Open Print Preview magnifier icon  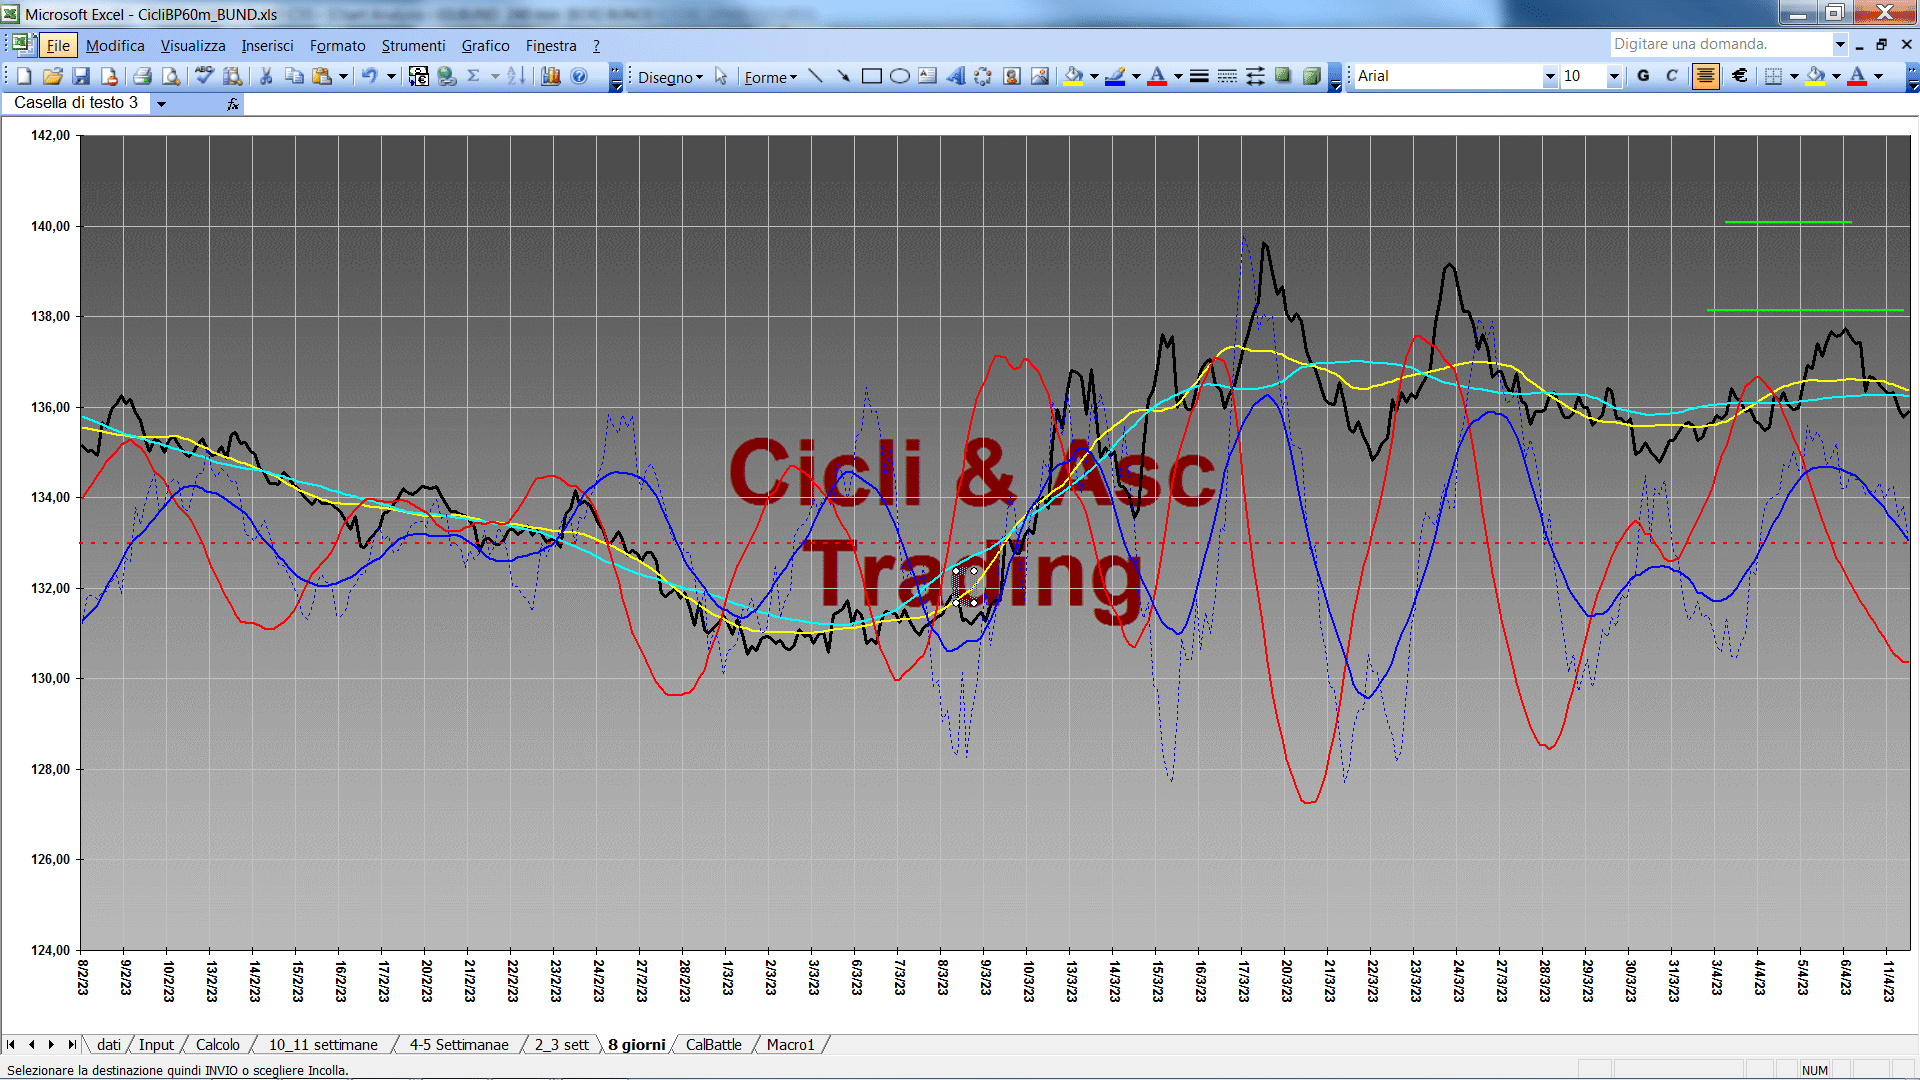point(171,76)
